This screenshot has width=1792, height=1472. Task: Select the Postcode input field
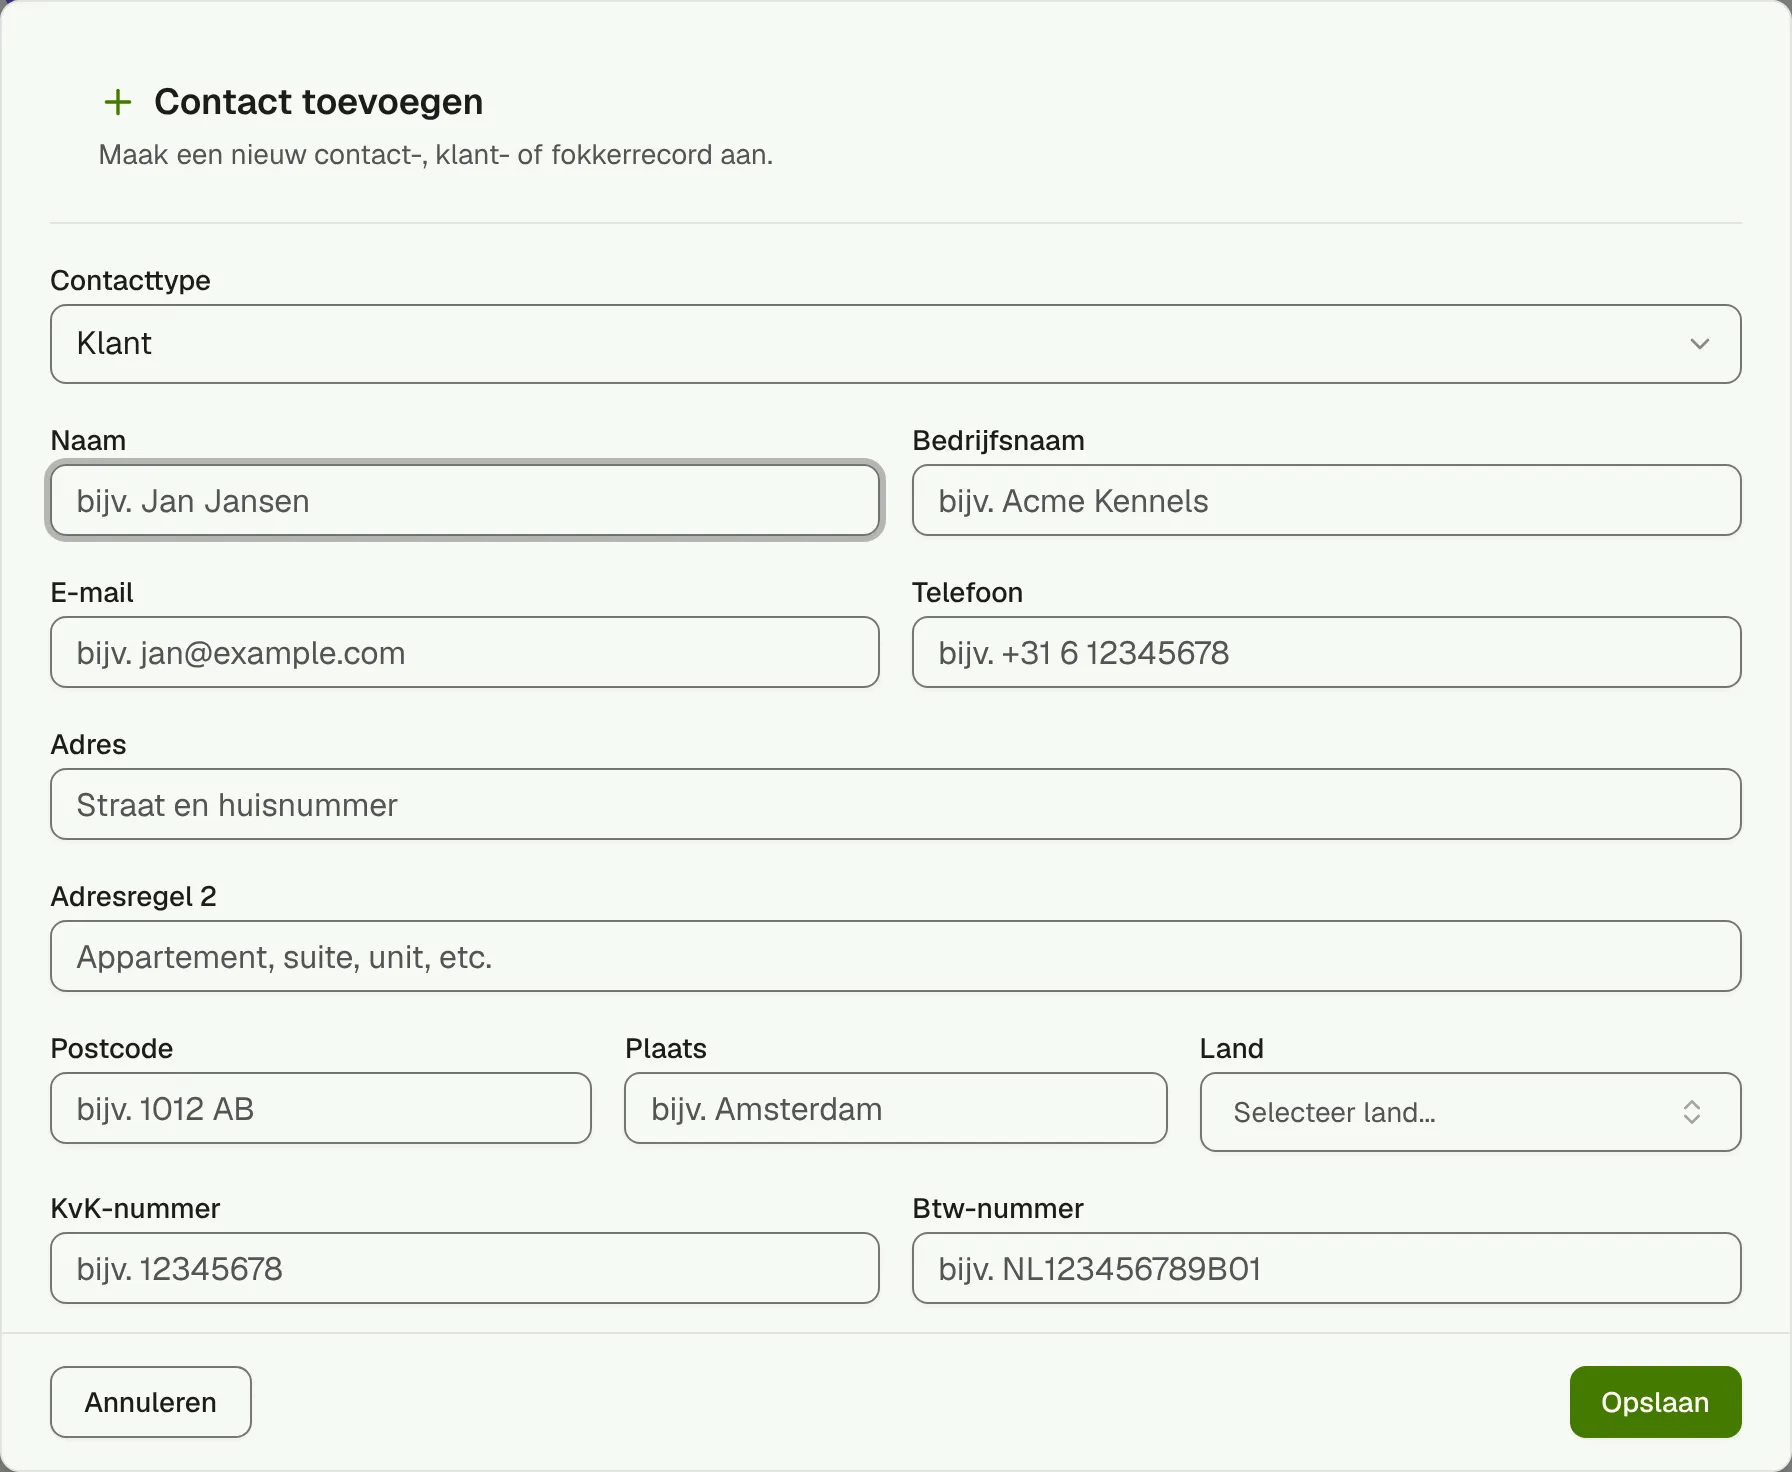(321, 1108)
